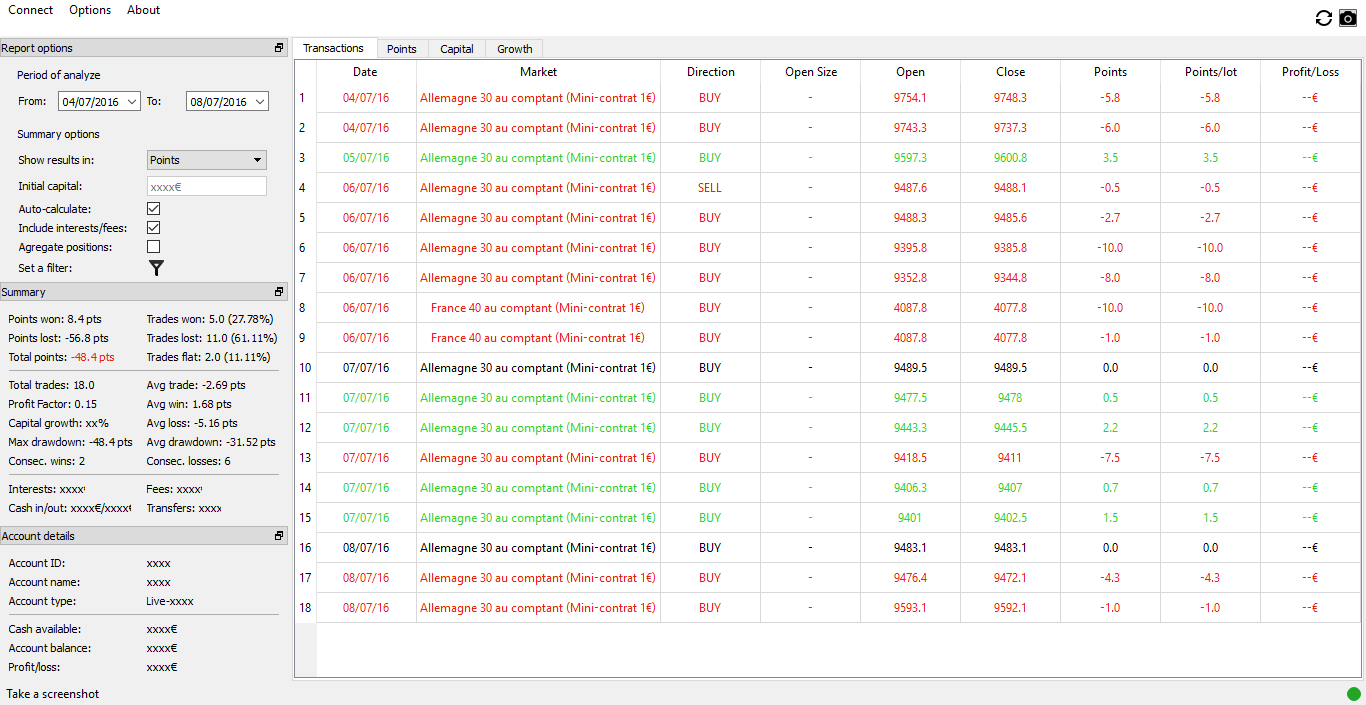
Task: Open the About menu
Action: point(143,10)
